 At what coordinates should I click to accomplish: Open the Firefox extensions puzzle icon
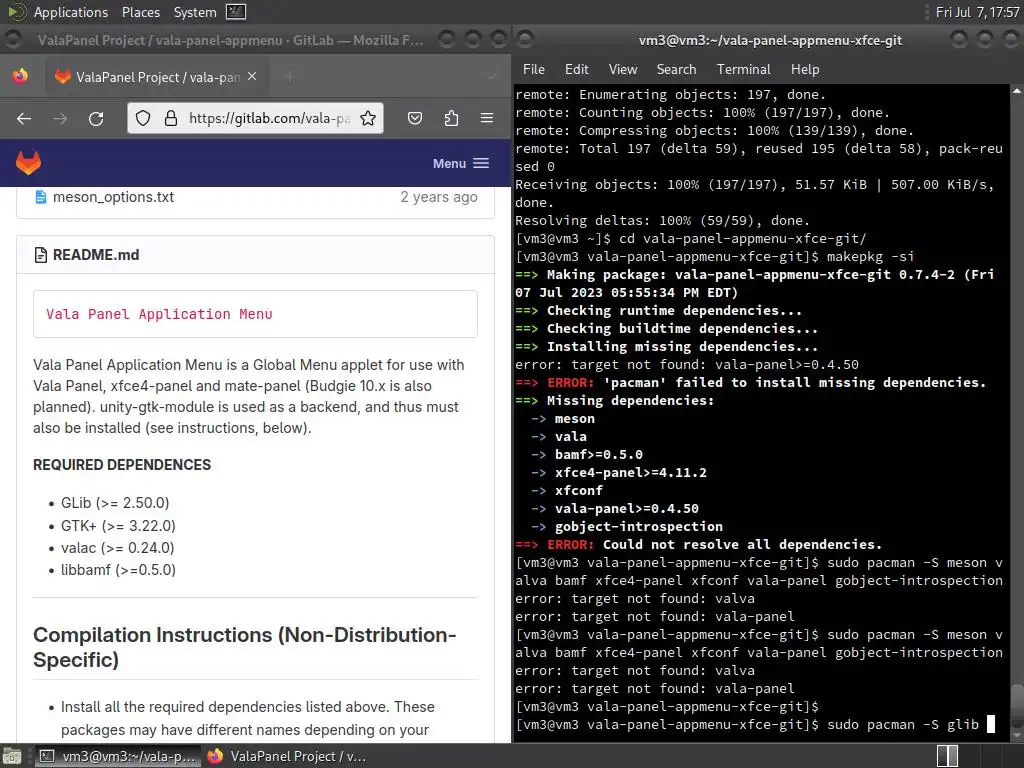pos(451,118)
